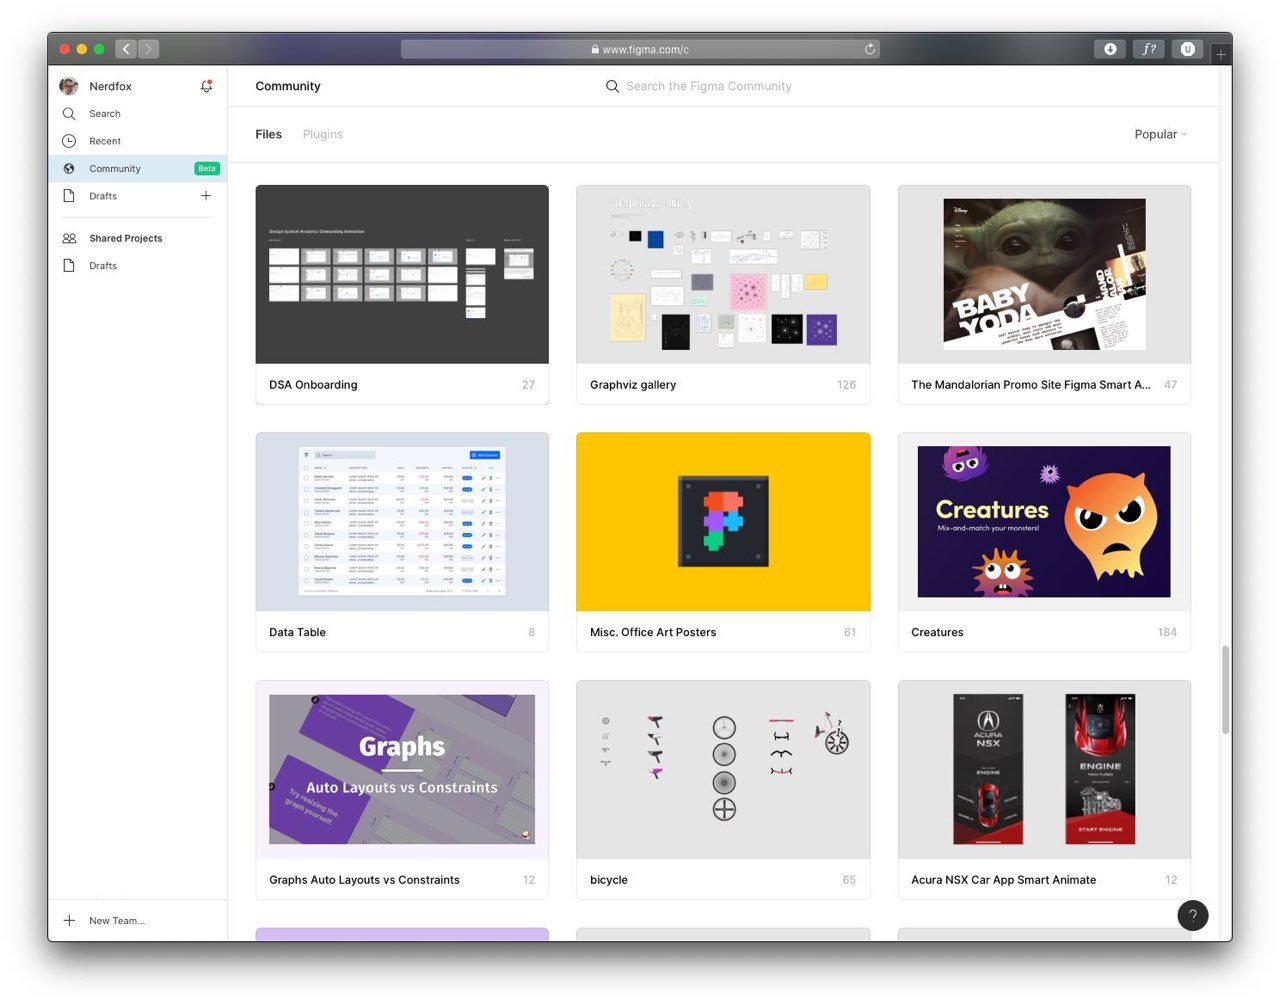Viewport: 1280px width, 1005px height.
Task: Open Drafts under Shared Projects
Action: coord(138,266)
